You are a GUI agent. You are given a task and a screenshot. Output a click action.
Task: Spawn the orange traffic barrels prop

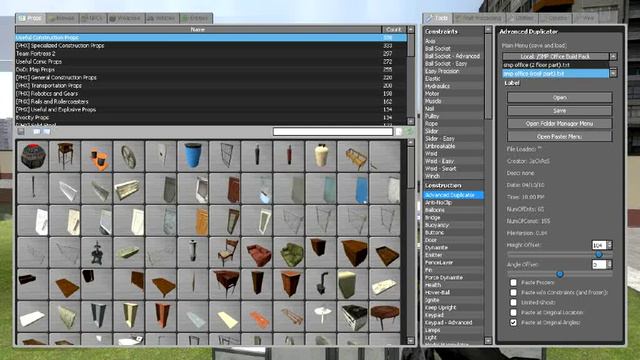coord(97,156)
